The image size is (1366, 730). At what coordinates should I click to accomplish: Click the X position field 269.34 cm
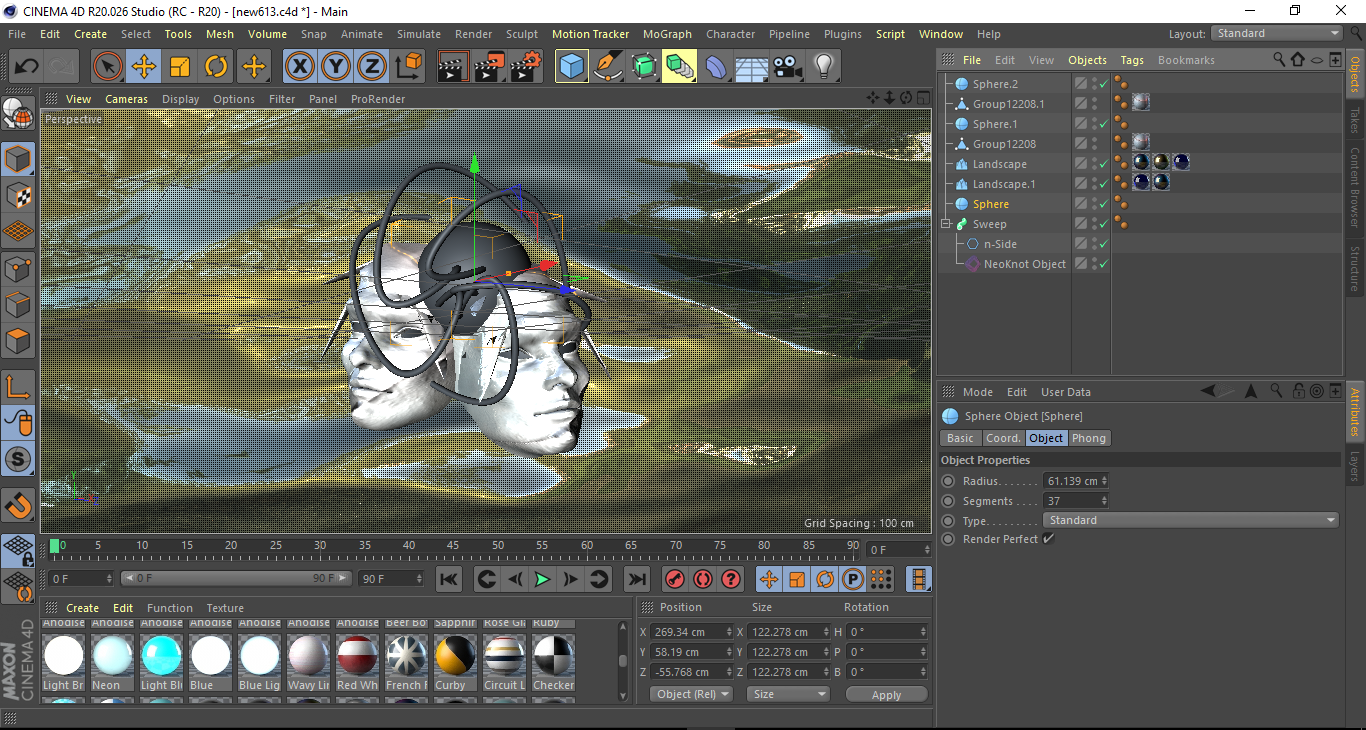pyautogui.click(x=686, y=632)
